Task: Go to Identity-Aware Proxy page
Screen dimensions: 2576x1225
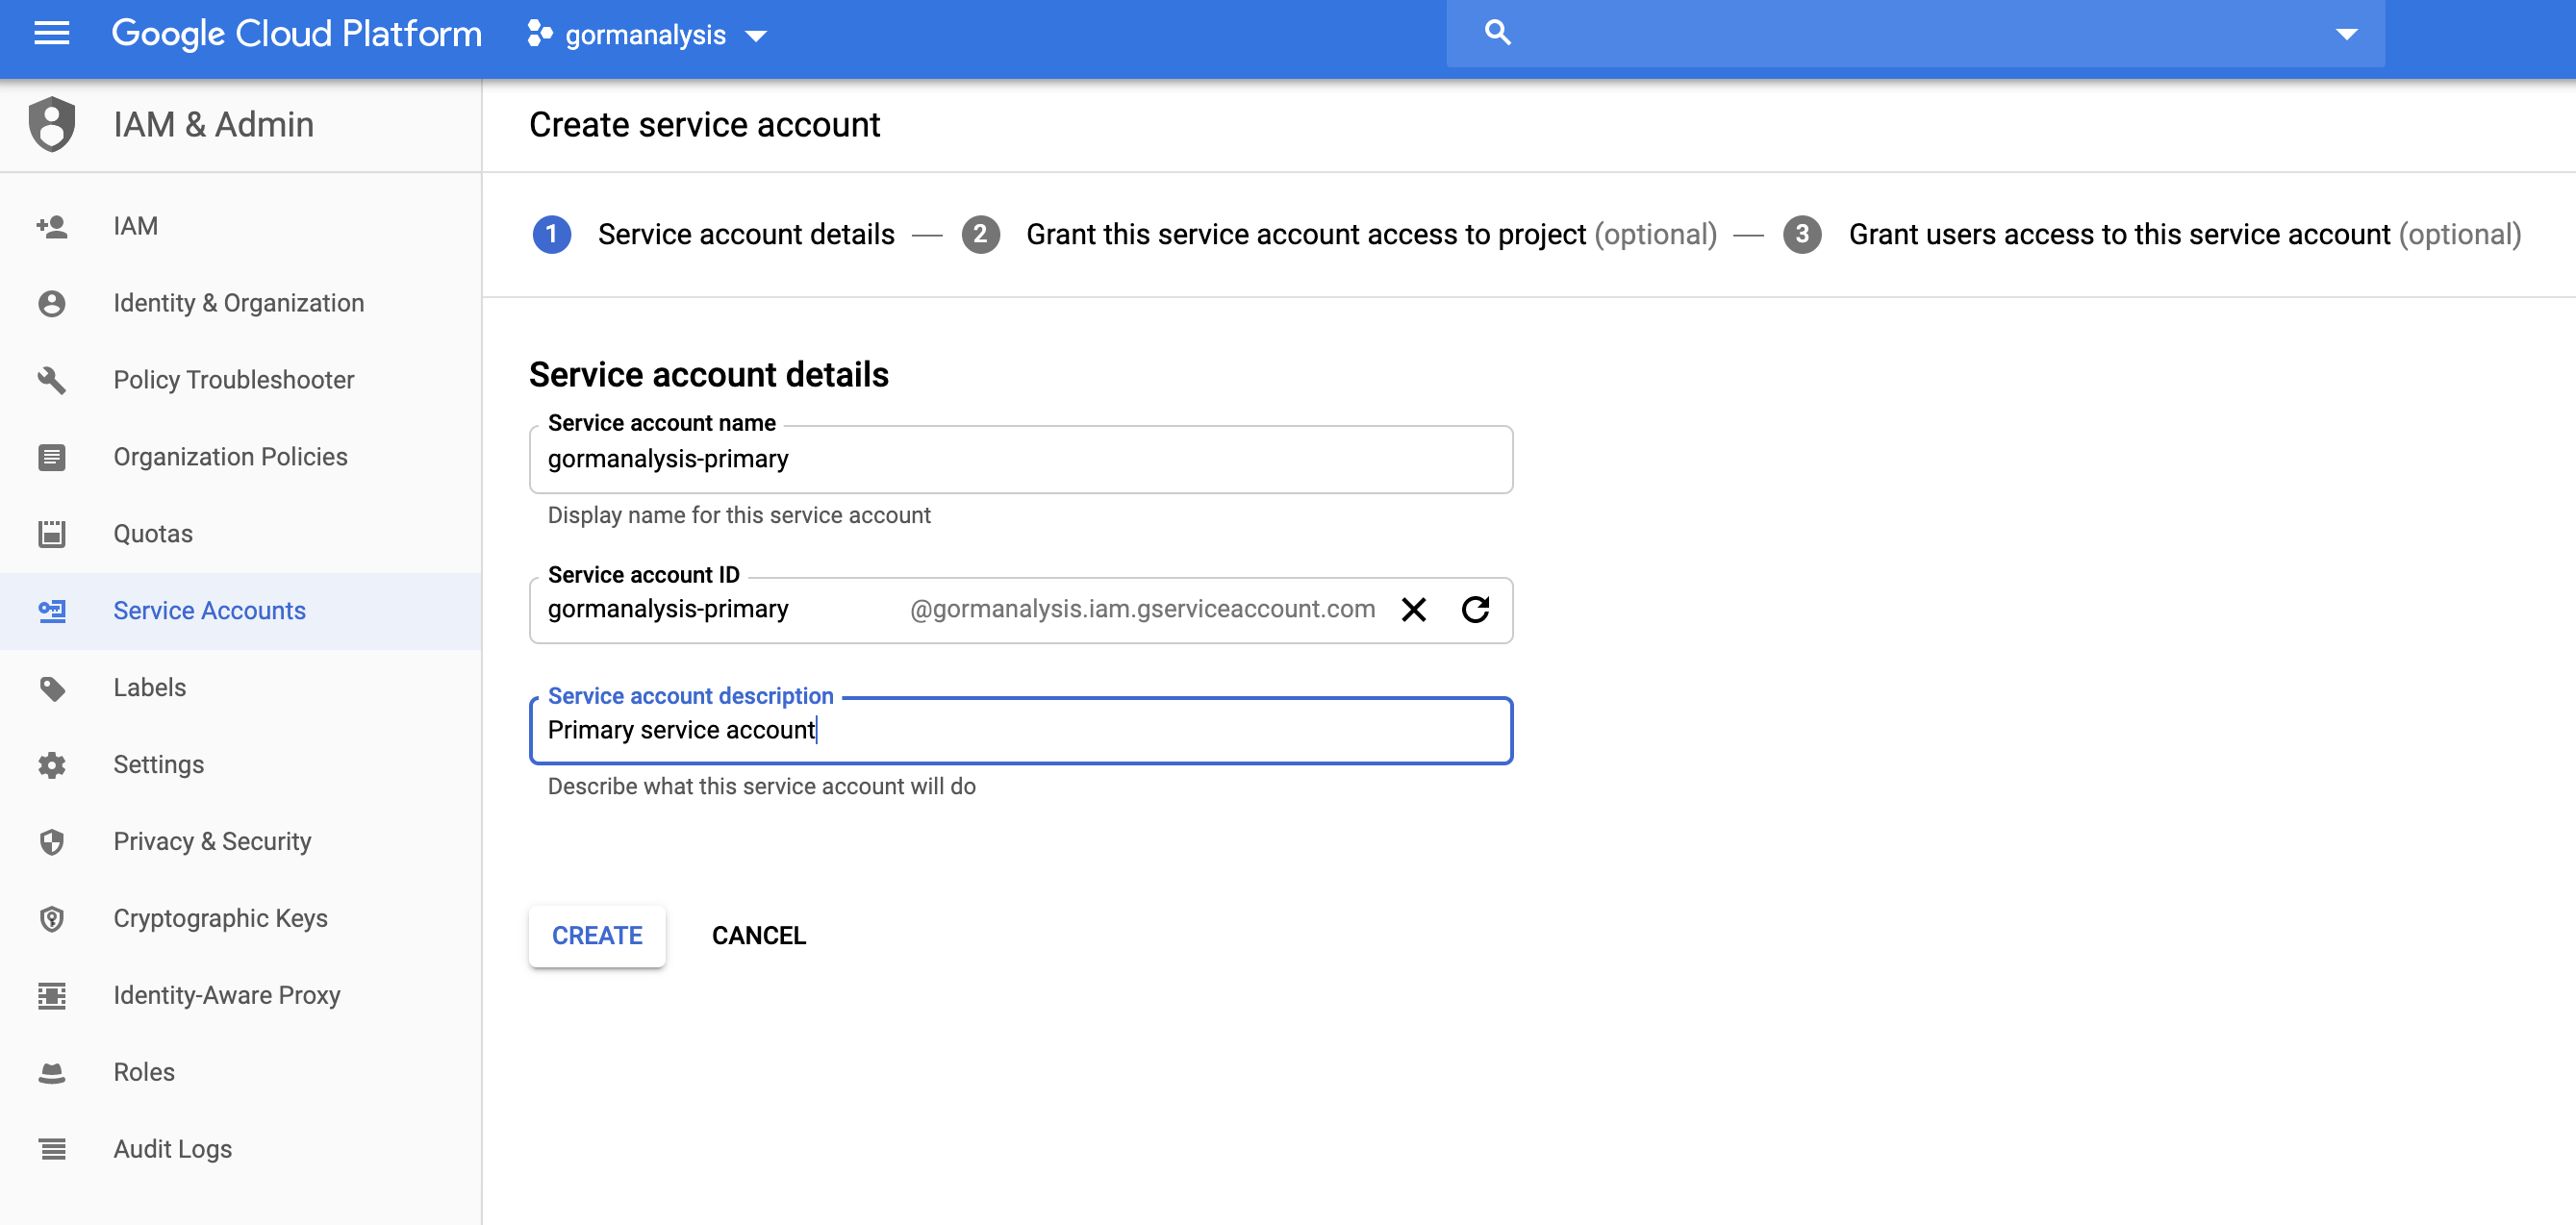Action: click(x=226, y=995)
